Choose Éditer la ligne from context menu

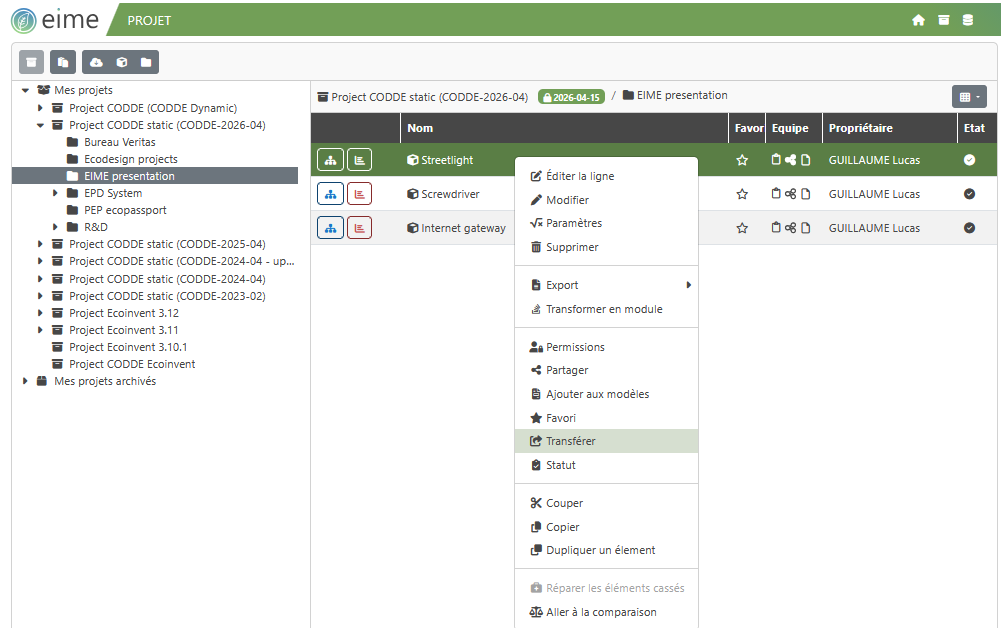coord(606,176)
